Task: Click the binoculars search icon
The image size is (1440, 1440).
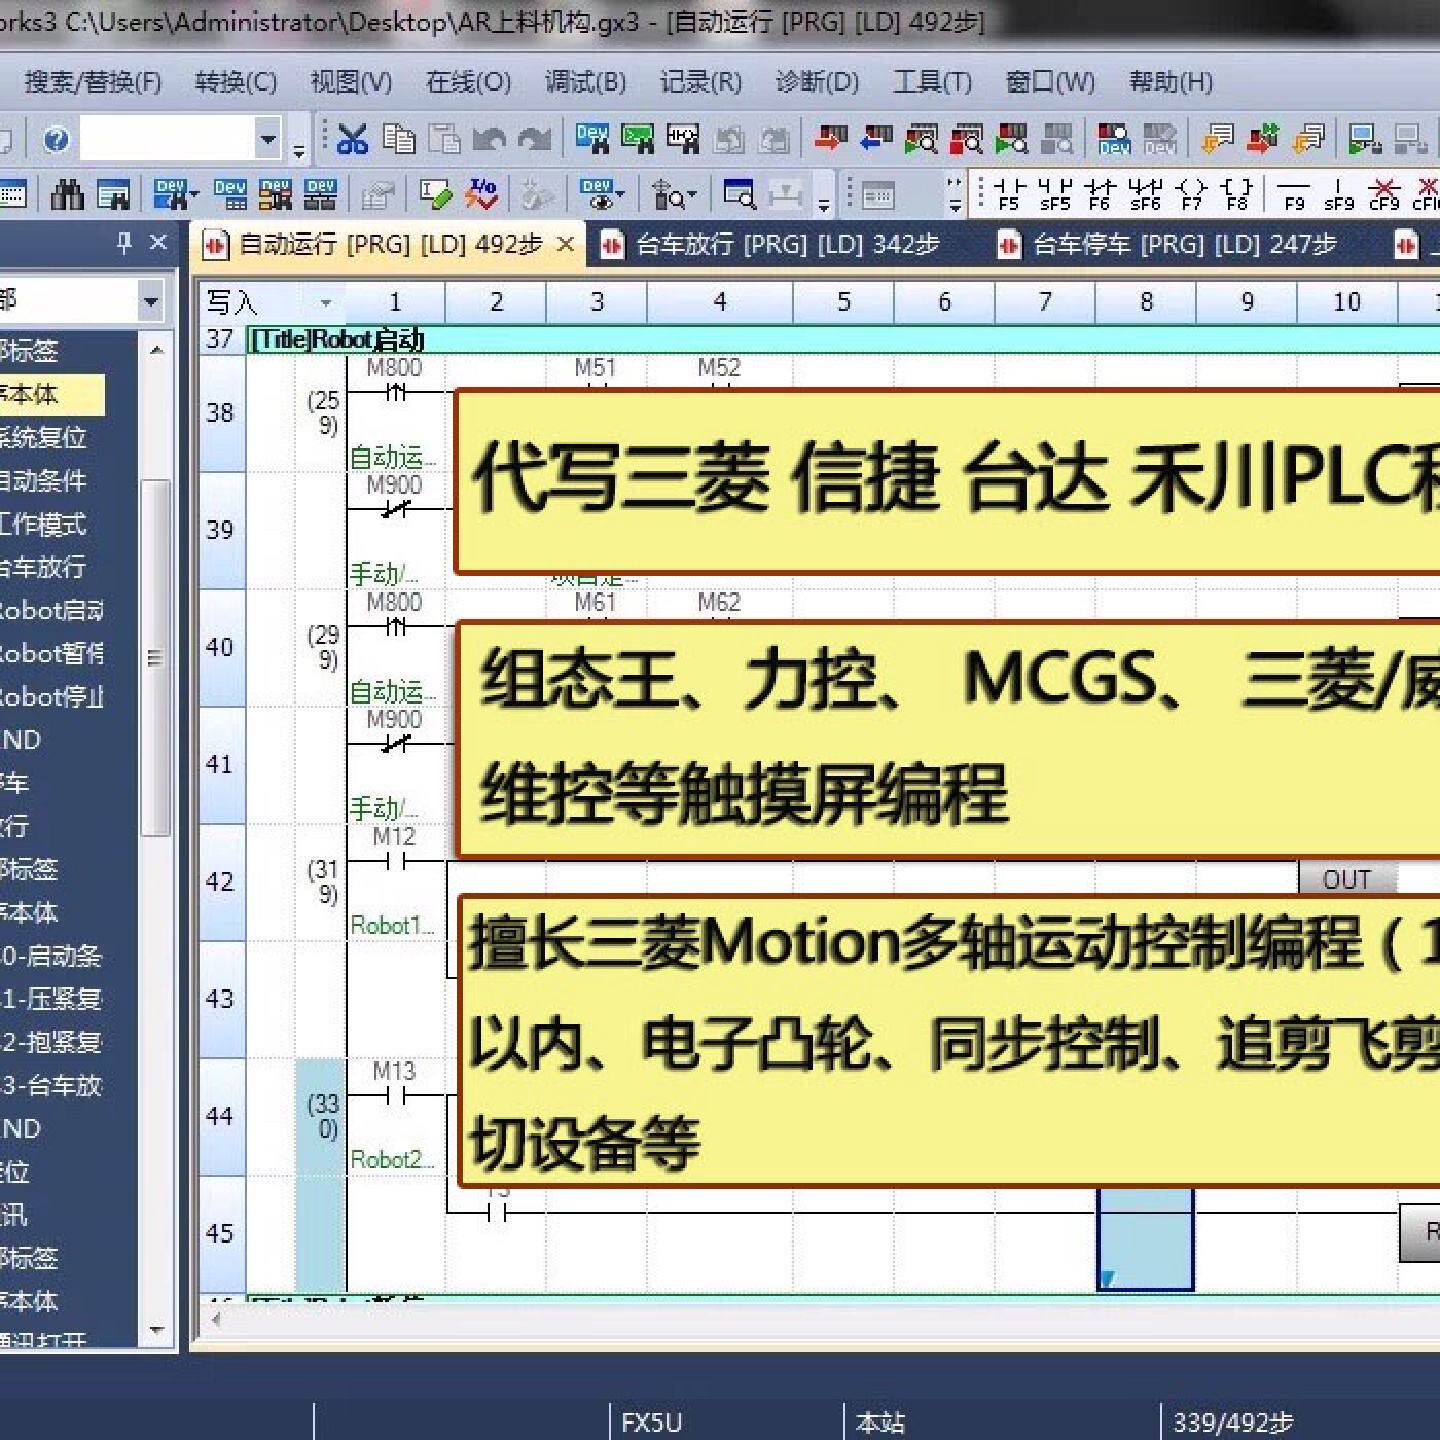Action: tap(67, 194)
